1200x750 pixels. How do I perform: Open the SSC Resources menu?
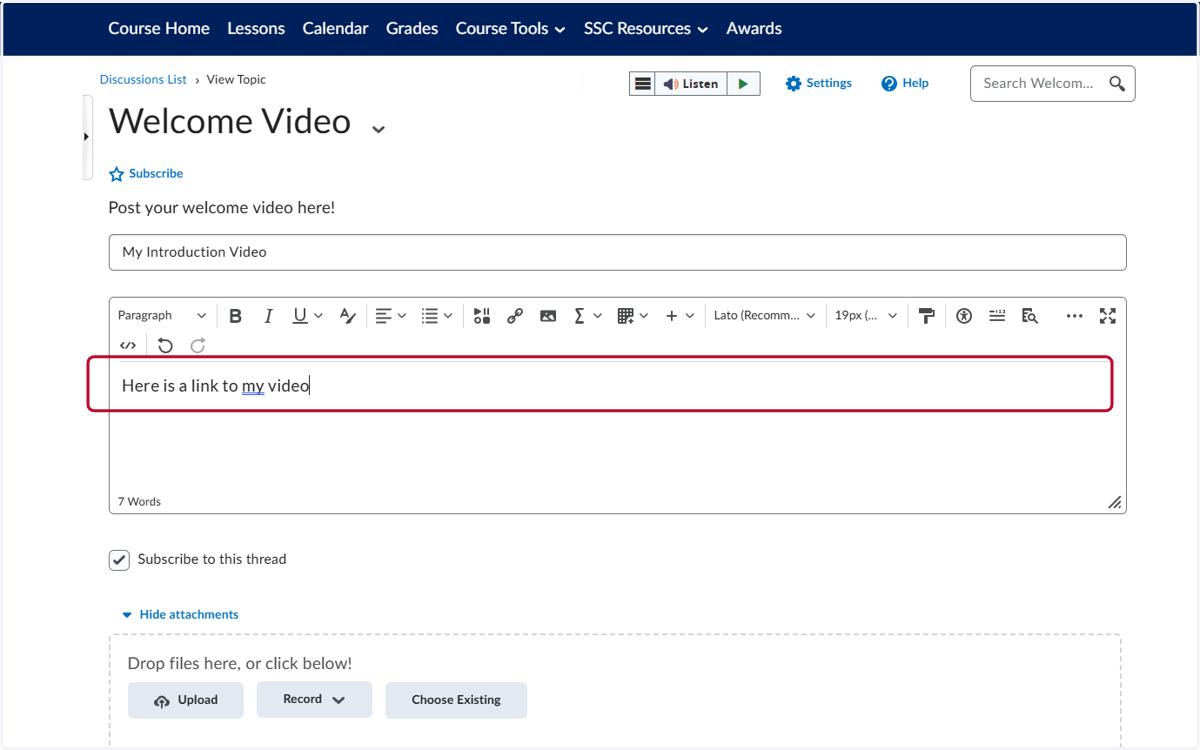point(646,29)
